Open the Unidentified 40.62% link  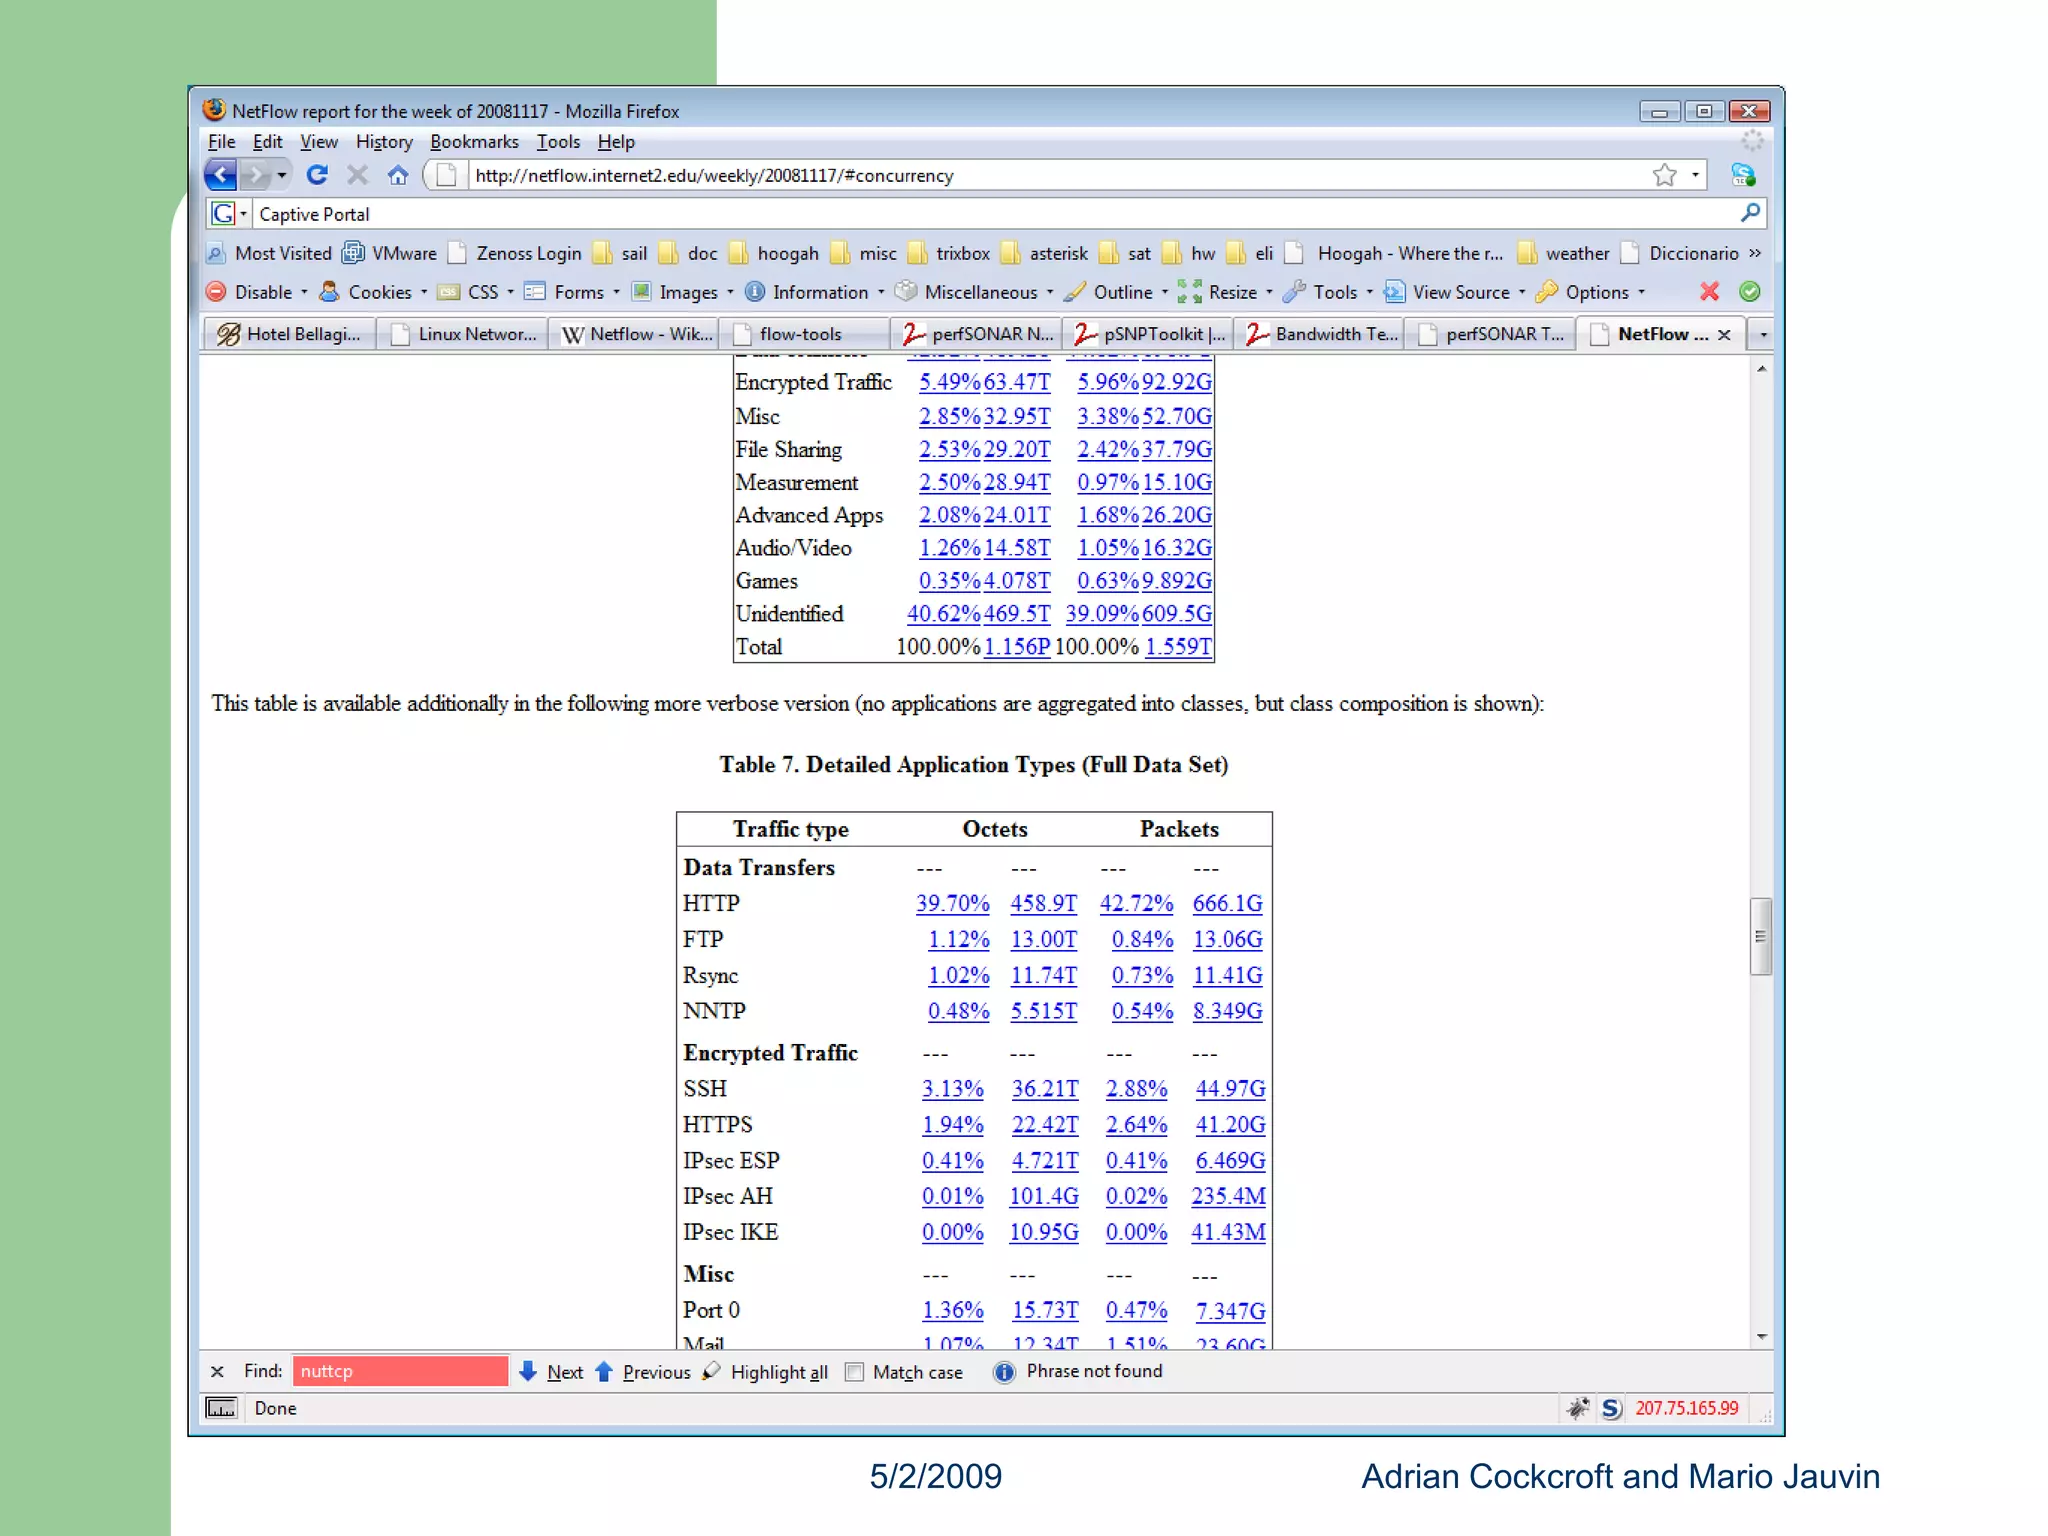point(943,613)
